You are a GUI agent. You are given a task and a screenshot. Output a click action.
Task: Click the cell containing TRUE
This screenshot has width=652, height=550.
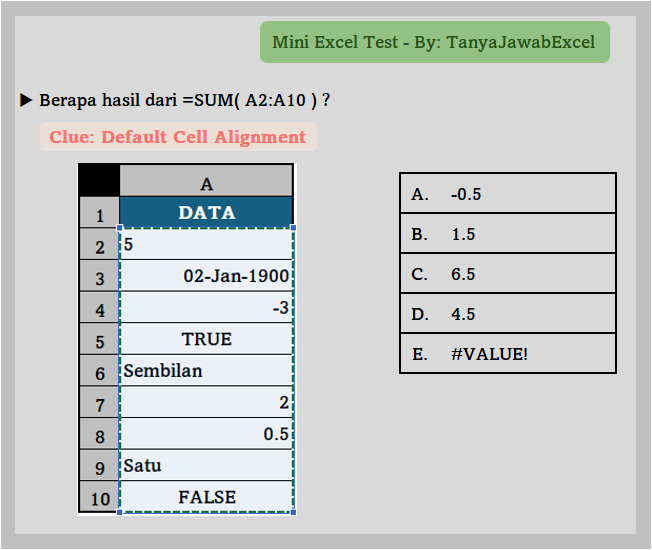coord(206,338)
